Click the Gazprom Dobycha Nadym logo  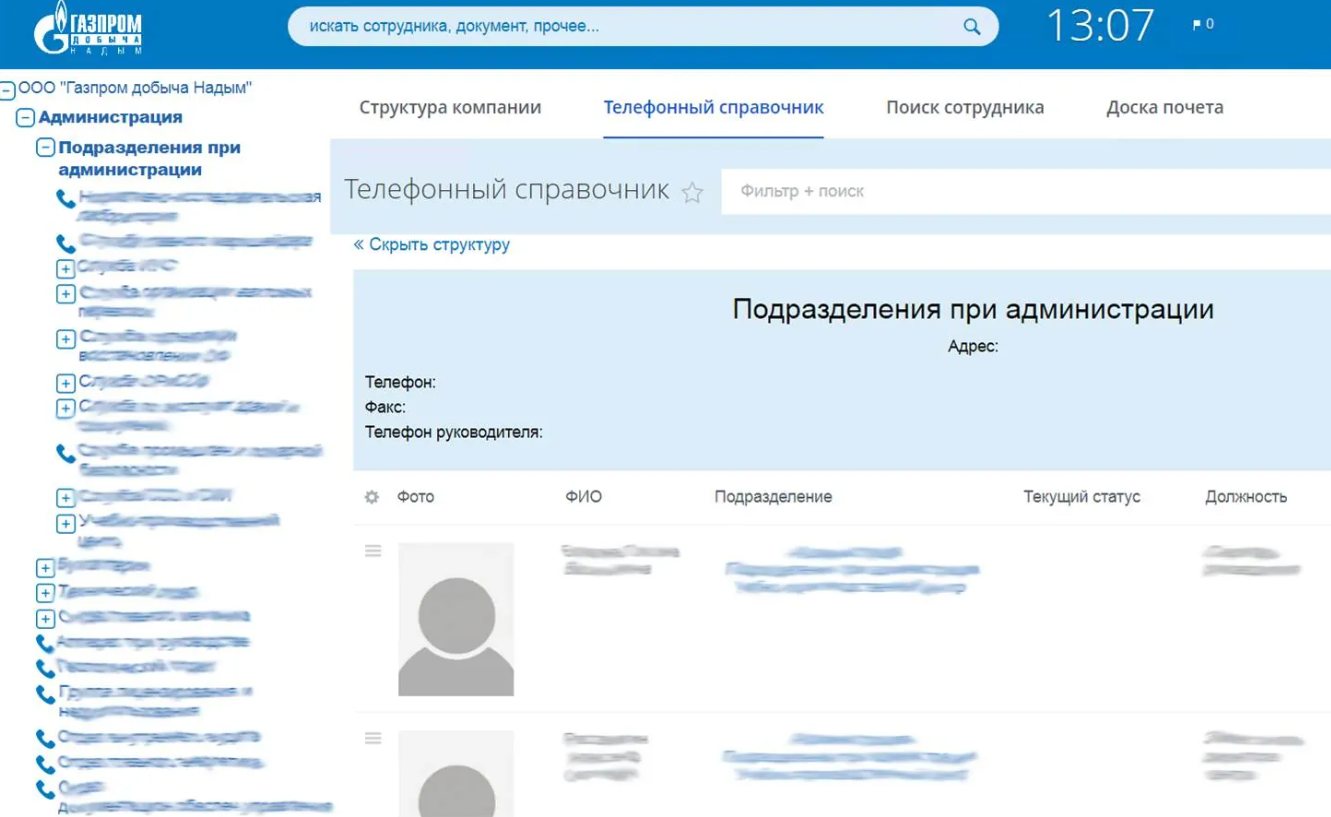pos(88,34)
